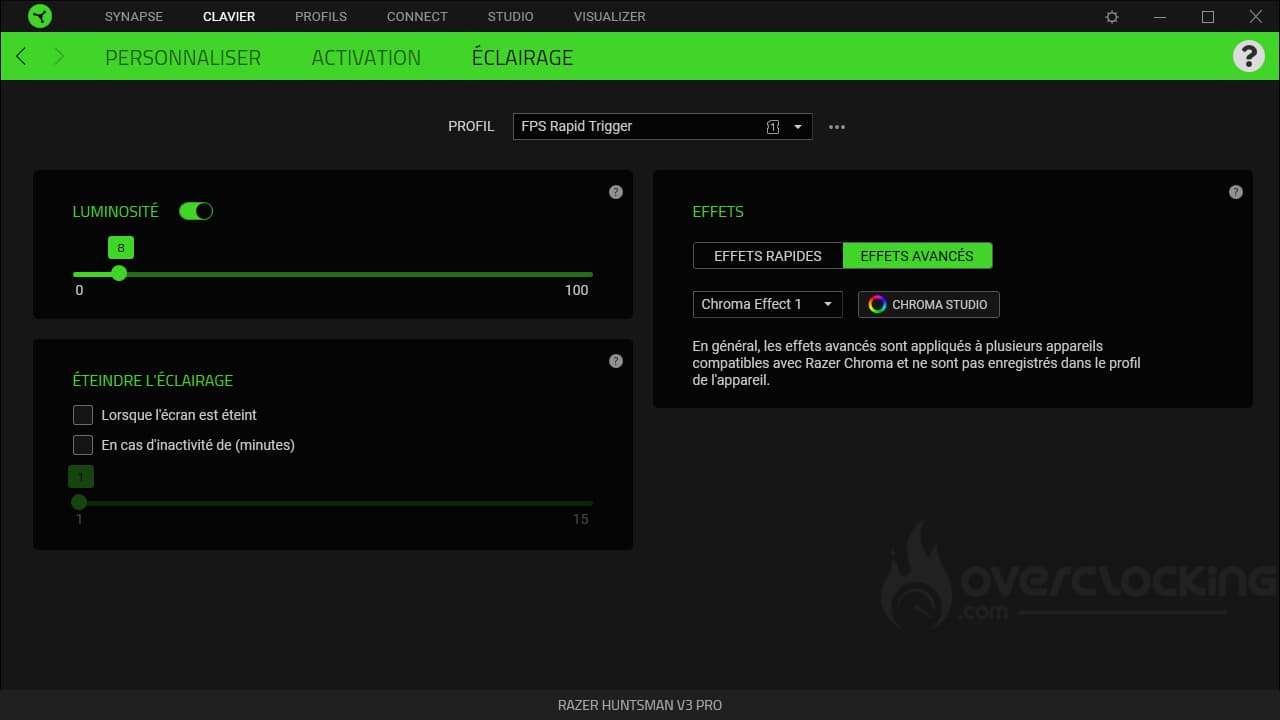Open the Chroma Effect 1 dropdown
1280x720 pixels.
click(768, 304)
